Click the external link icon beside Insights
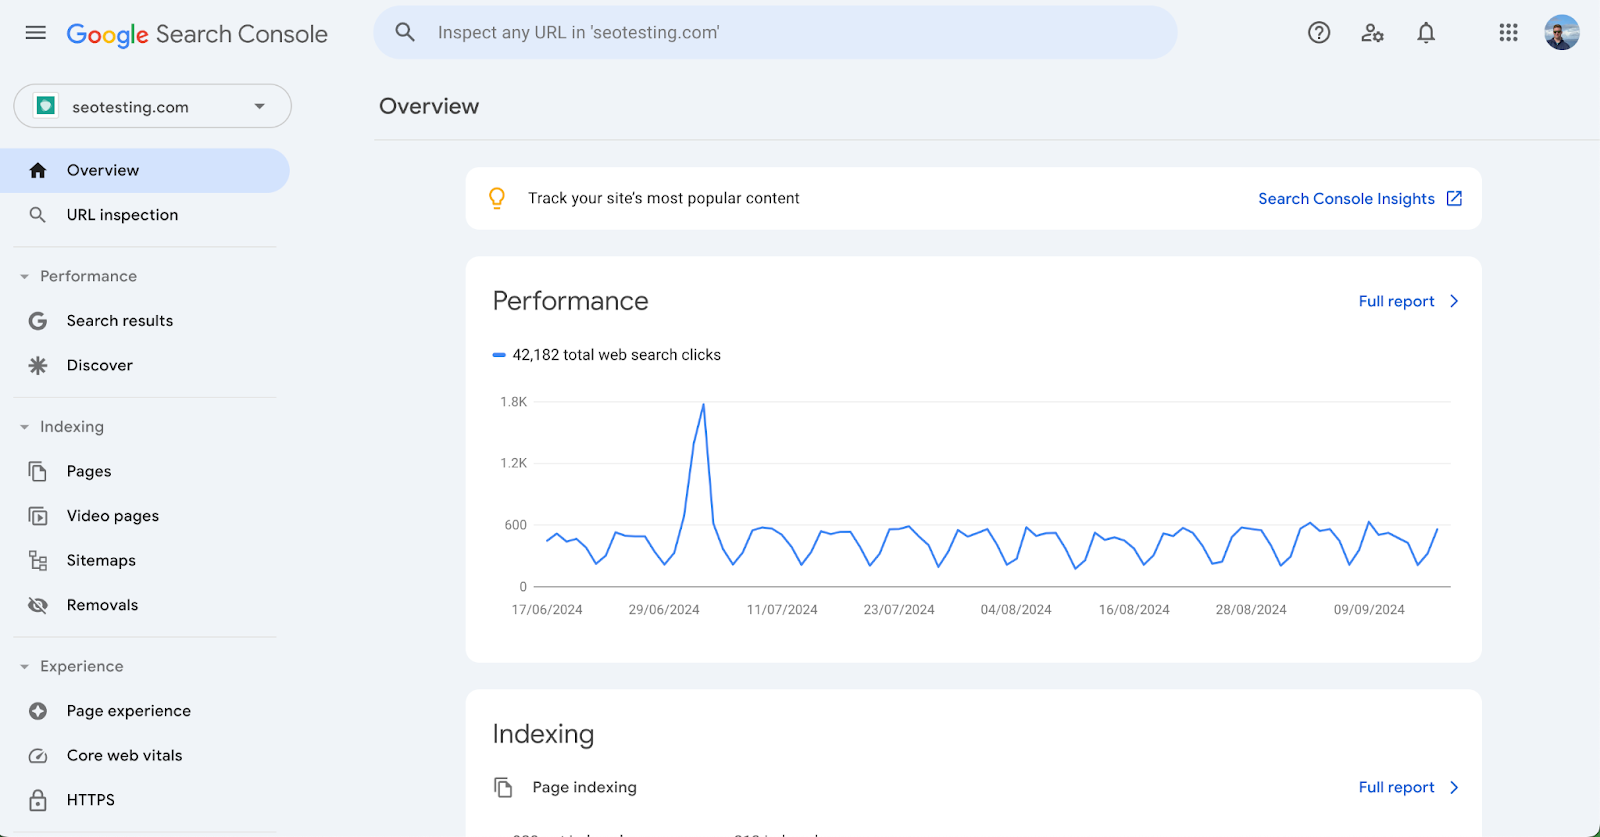 tap(1454, 198)
